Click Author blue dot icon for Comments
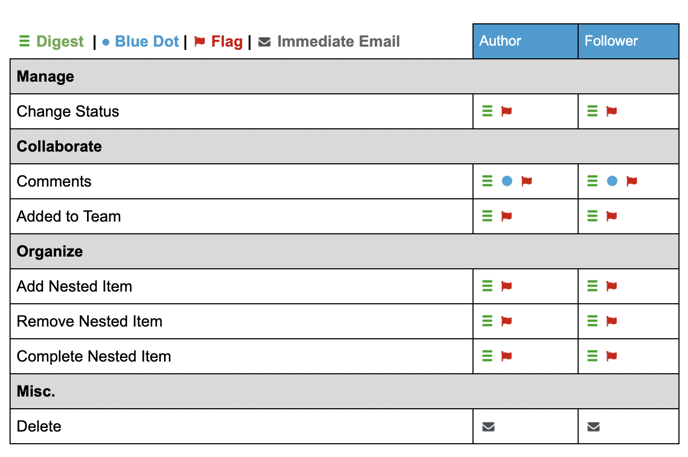 (507, 181)
